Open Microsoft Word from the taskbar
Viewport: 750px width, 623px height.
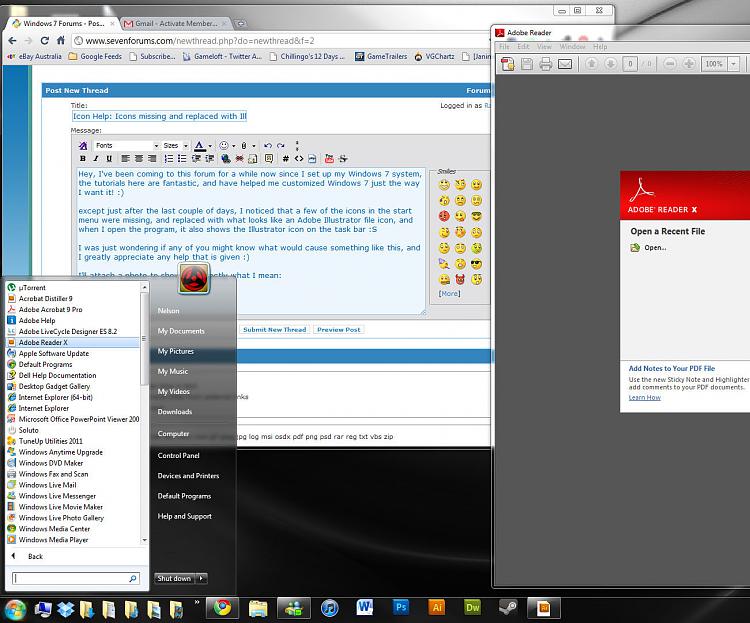364,608
